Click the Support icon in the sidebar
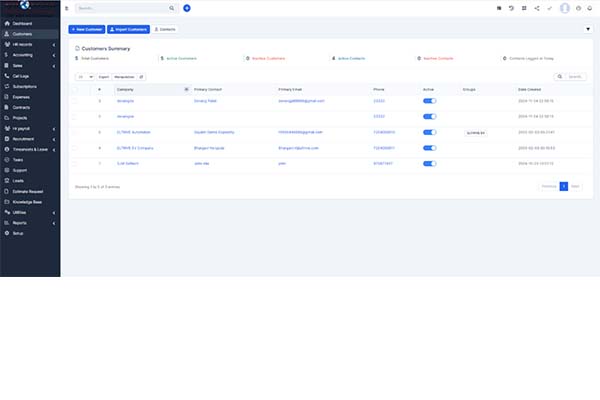This screenshot has width=600, height=400. pyautogui.click(x=7, y=170)
